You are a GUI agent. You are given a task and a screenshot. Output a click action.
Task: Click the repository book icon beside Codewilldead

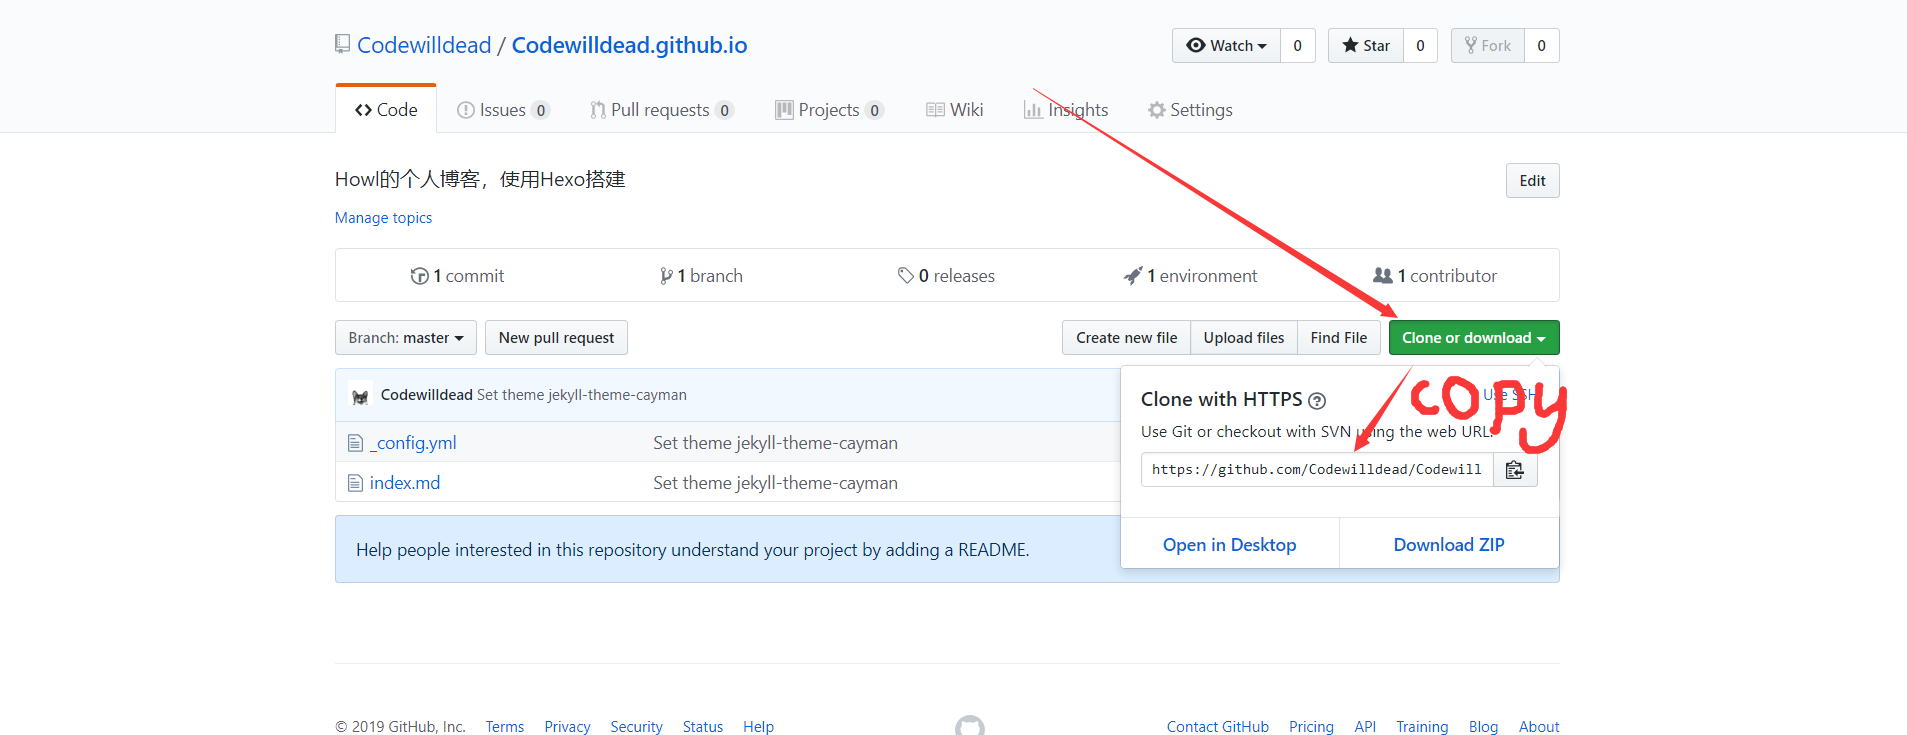(x=343, y=45)
